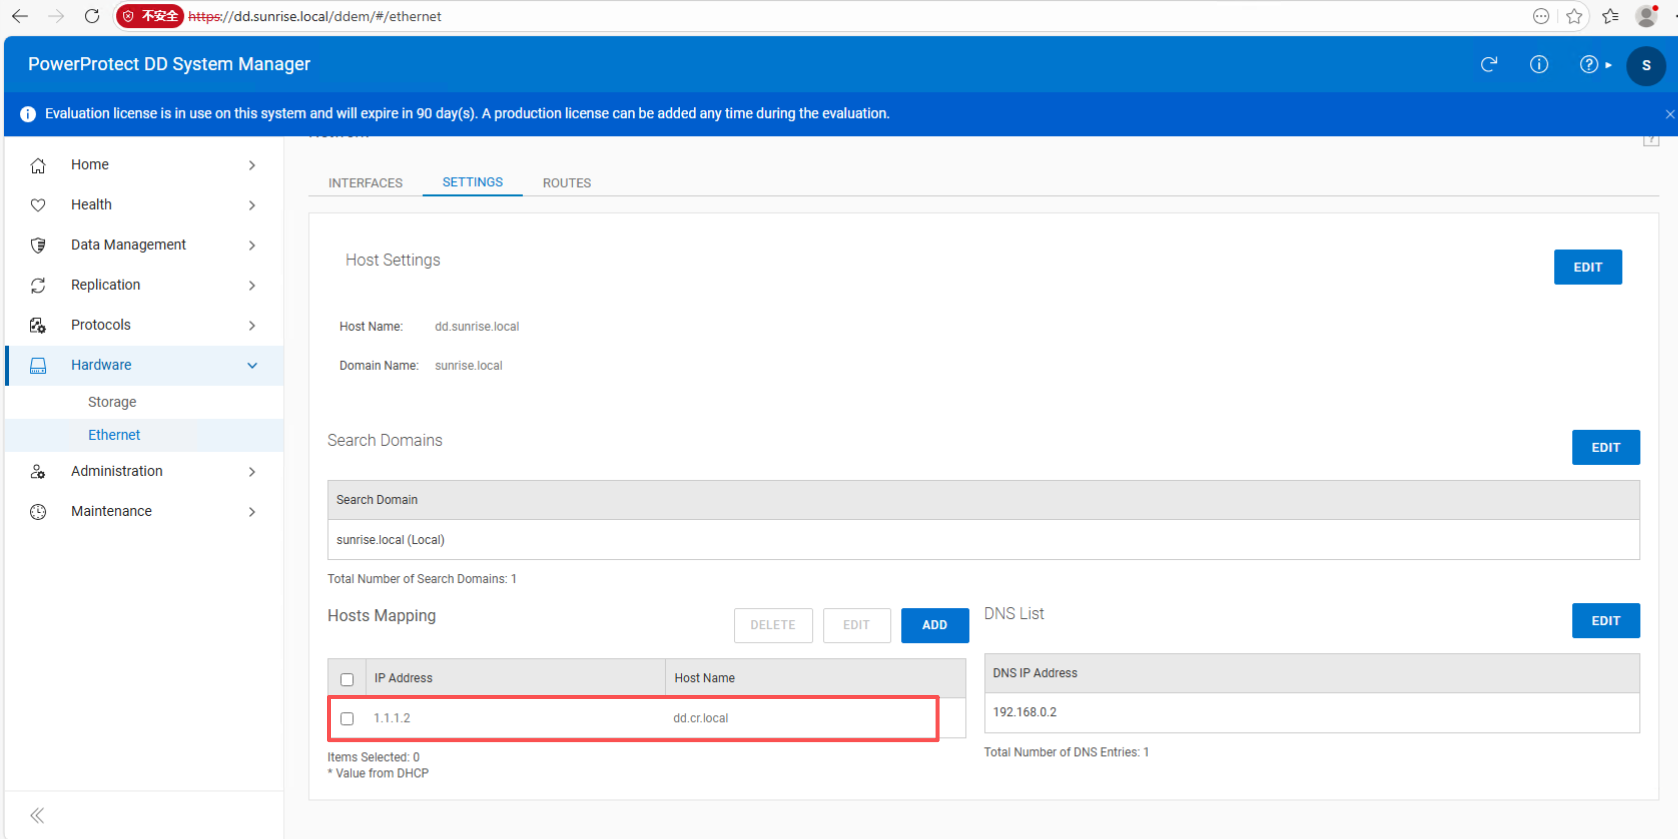1678x839 pixels.
Task: Click ADD in Hosts Mapping
Action: point(934,625)
